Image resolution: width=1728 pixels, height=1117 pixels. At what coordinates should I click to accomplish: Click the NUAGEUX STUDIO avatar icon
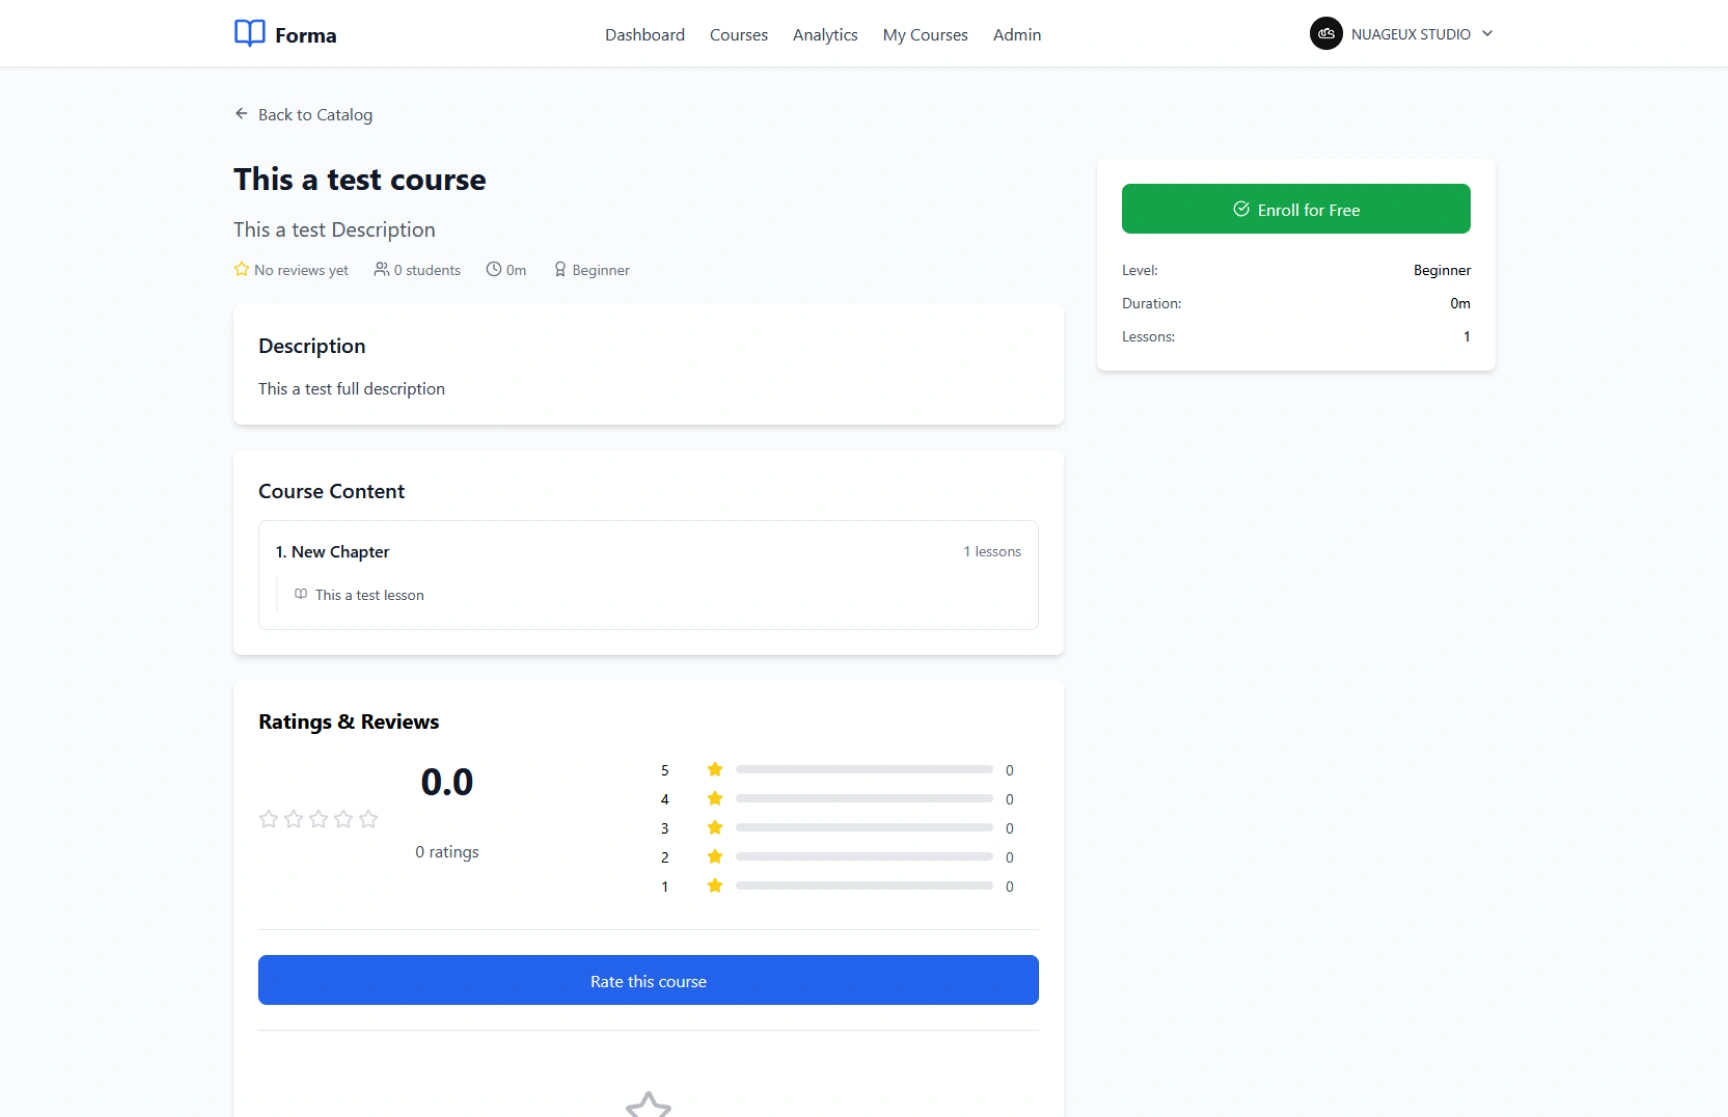point(1326,33)
